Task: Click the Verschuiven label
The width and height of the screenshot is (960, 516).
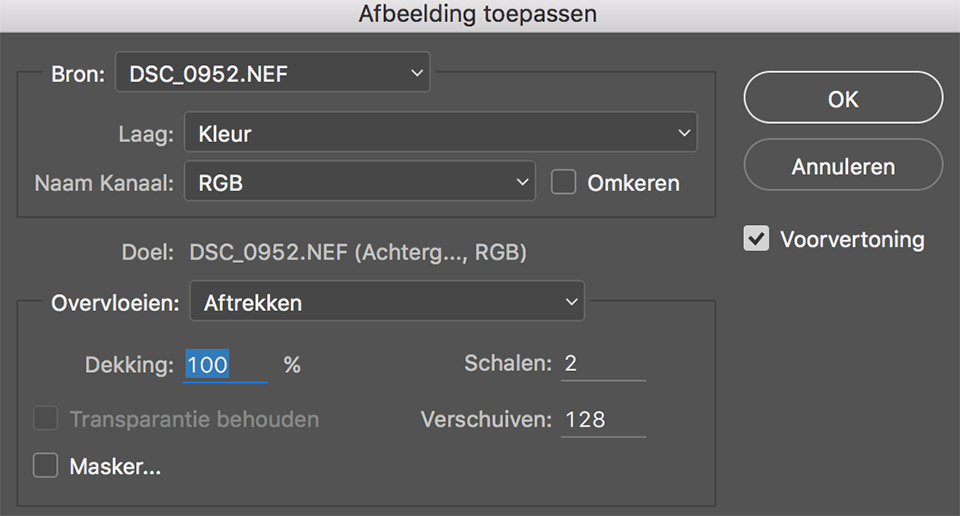Action: (x=486, y=419)
